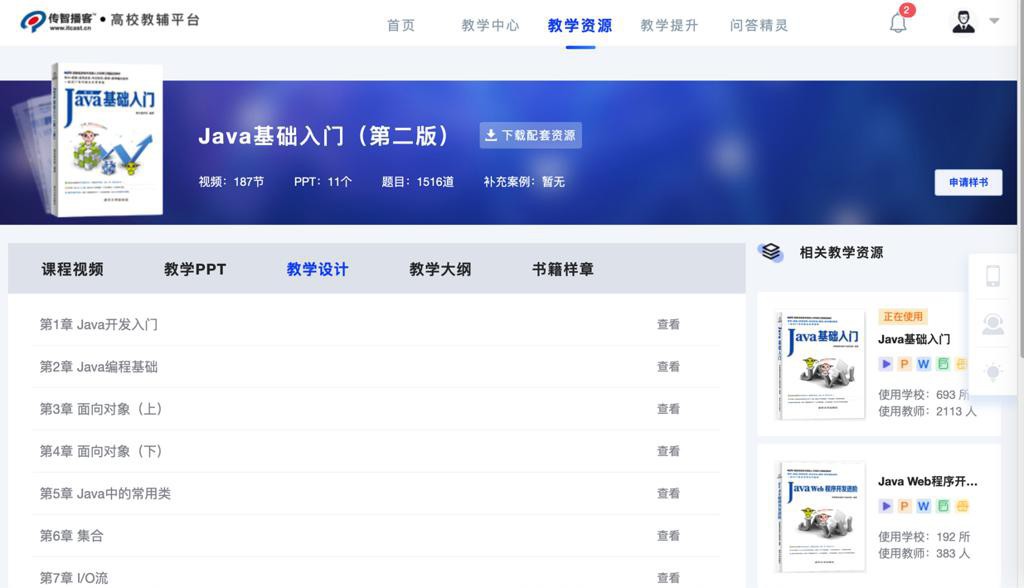The image size is (1024, 588).
Task: Click the Java基础入门 title in related resources
Action: click(x=914, y=339)
